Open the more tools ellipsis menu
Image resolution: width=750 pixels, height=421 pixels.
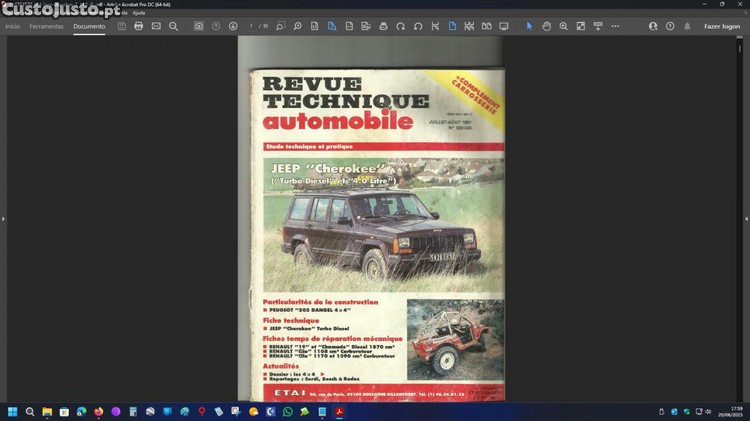(x=615, y=26)
